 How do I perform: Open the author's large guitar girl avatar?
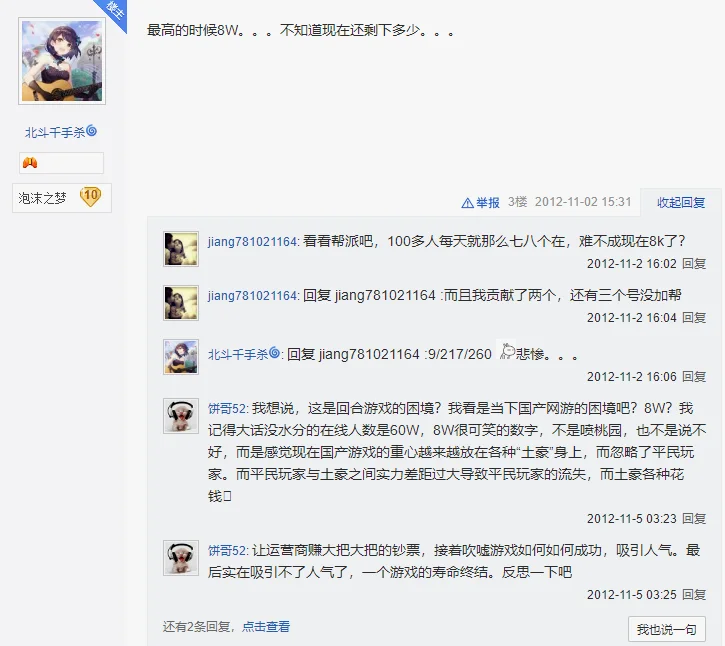click(62, 61)
